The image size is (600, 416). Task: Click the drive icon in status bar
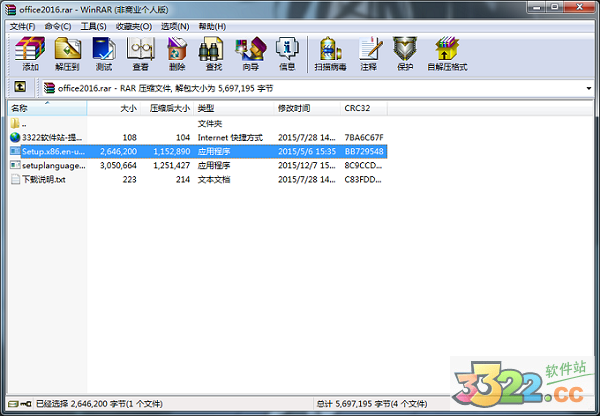(13, 404)
